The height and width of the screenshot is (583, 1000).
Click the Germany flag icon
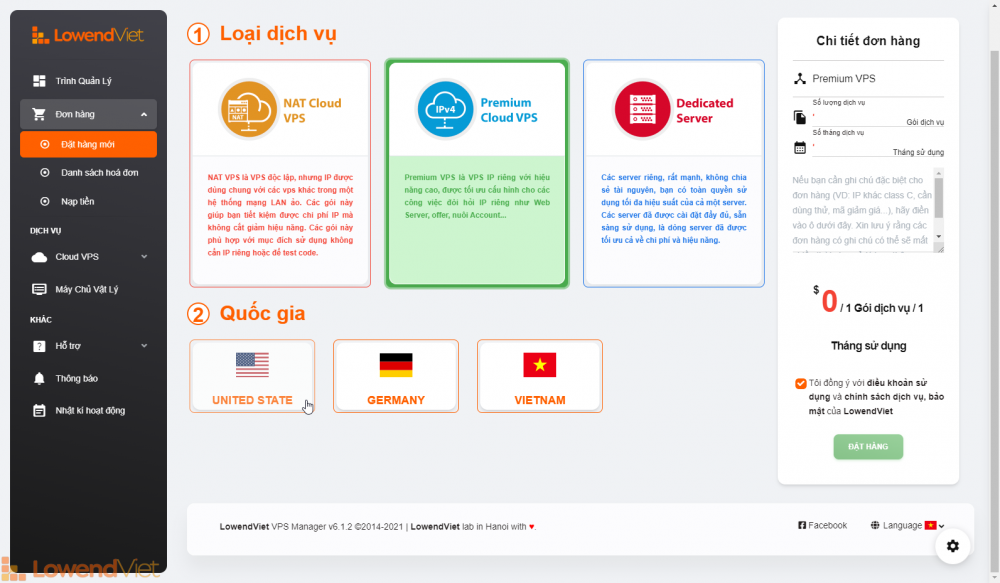[395, 365]
